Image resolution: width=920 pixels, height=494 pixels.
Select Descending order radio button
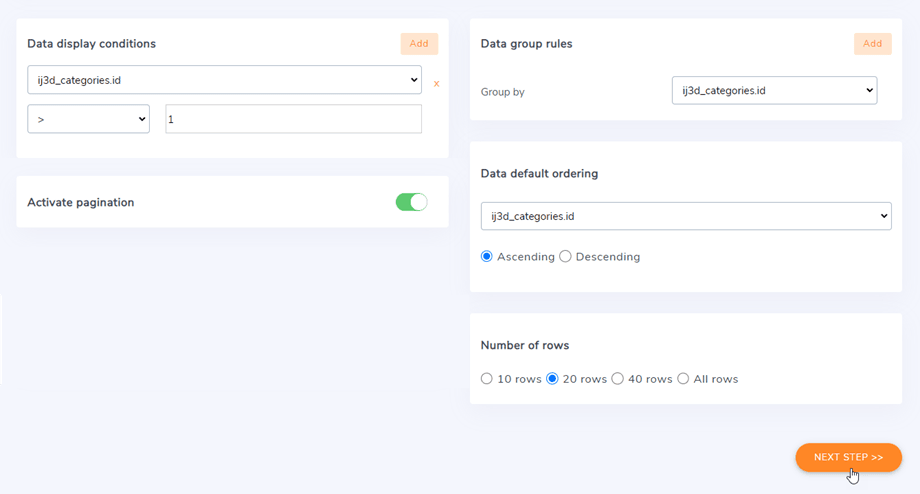pos(566,257)
